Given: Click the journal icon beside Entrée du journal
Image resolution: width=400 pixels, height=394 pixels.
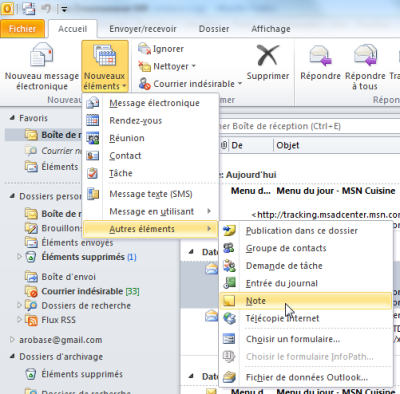Looking at the screenshot, I should (229, 283).
